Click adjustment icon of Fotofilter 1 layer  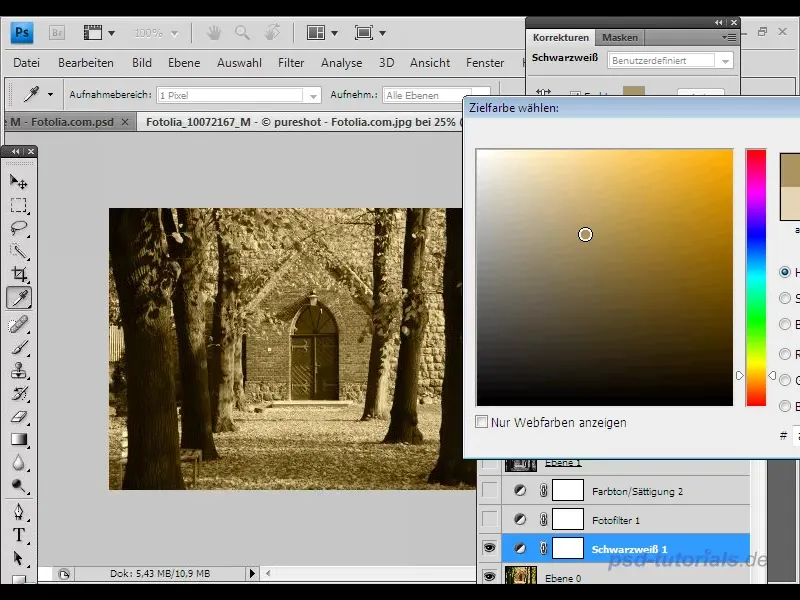(520, 519)
